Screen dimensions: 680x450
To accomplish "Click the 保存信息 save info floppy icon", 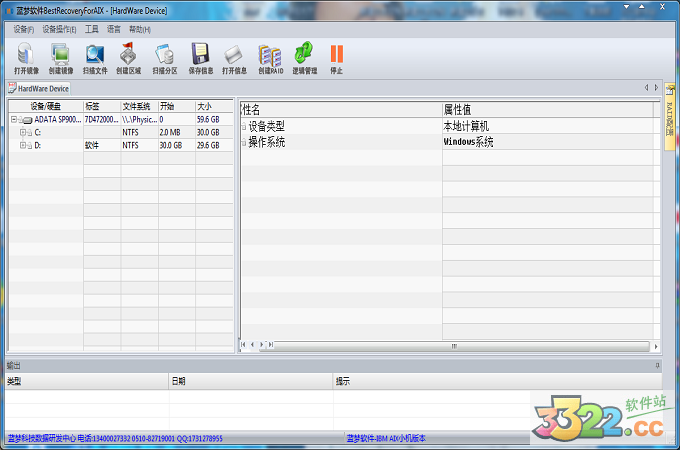I will coord(200,59).
